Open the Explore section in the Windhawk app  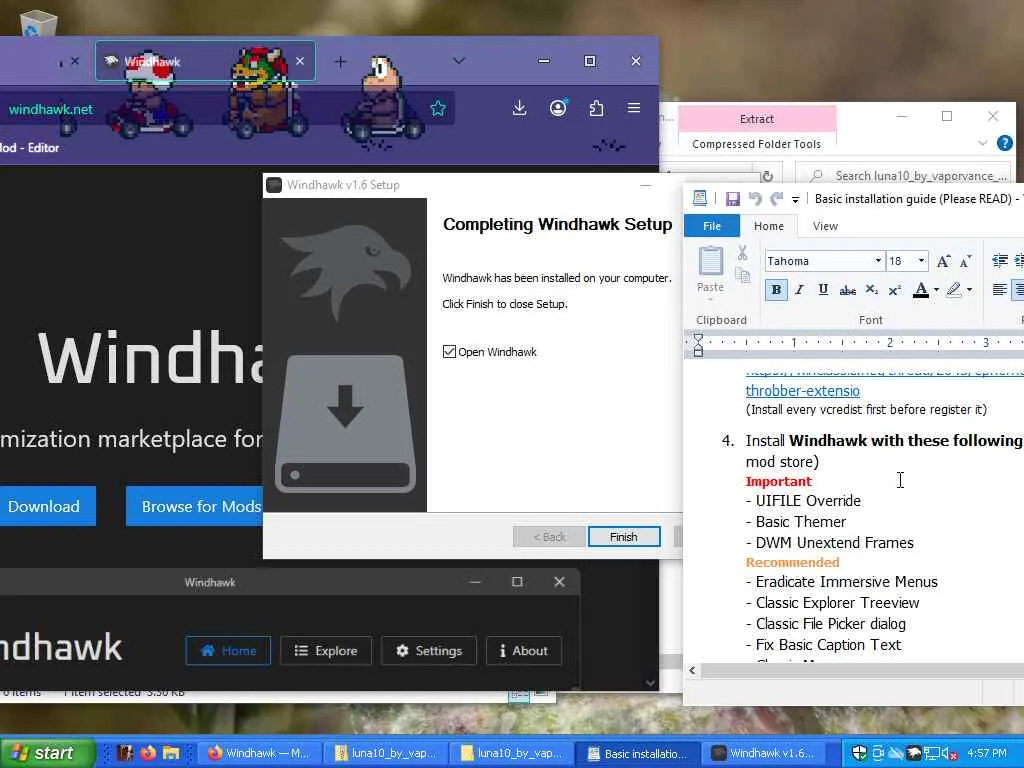pyautogui.click(x=326, y=650)
